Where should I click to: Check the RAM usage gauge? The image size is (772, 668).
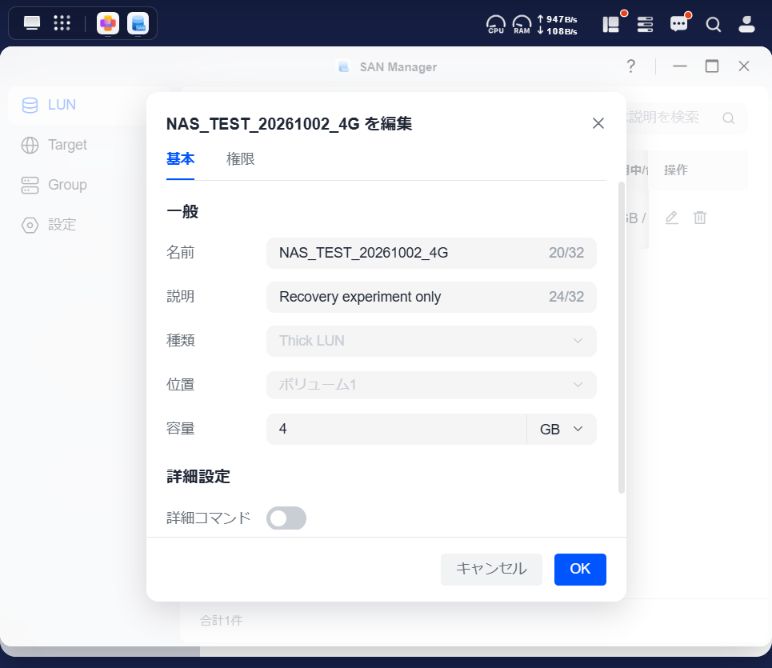tap(522, 24)
